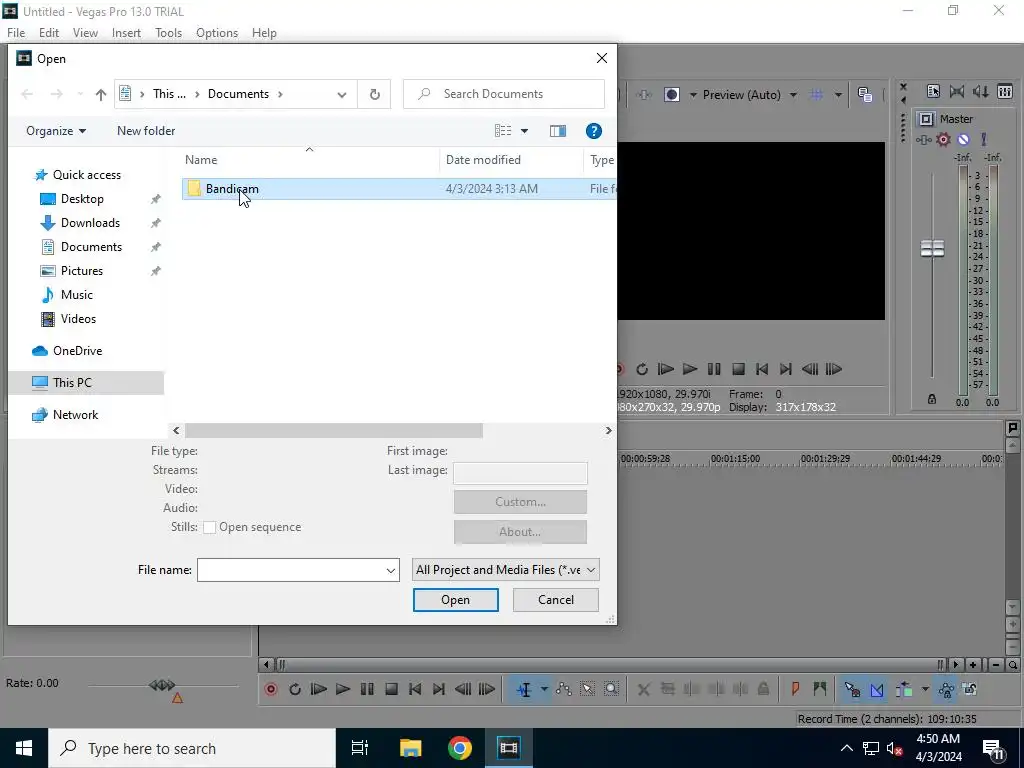The height and width of the screenshot is (768, 1024).
Task: Click New folder in the dialog toolbar
Action: point(146,131)
